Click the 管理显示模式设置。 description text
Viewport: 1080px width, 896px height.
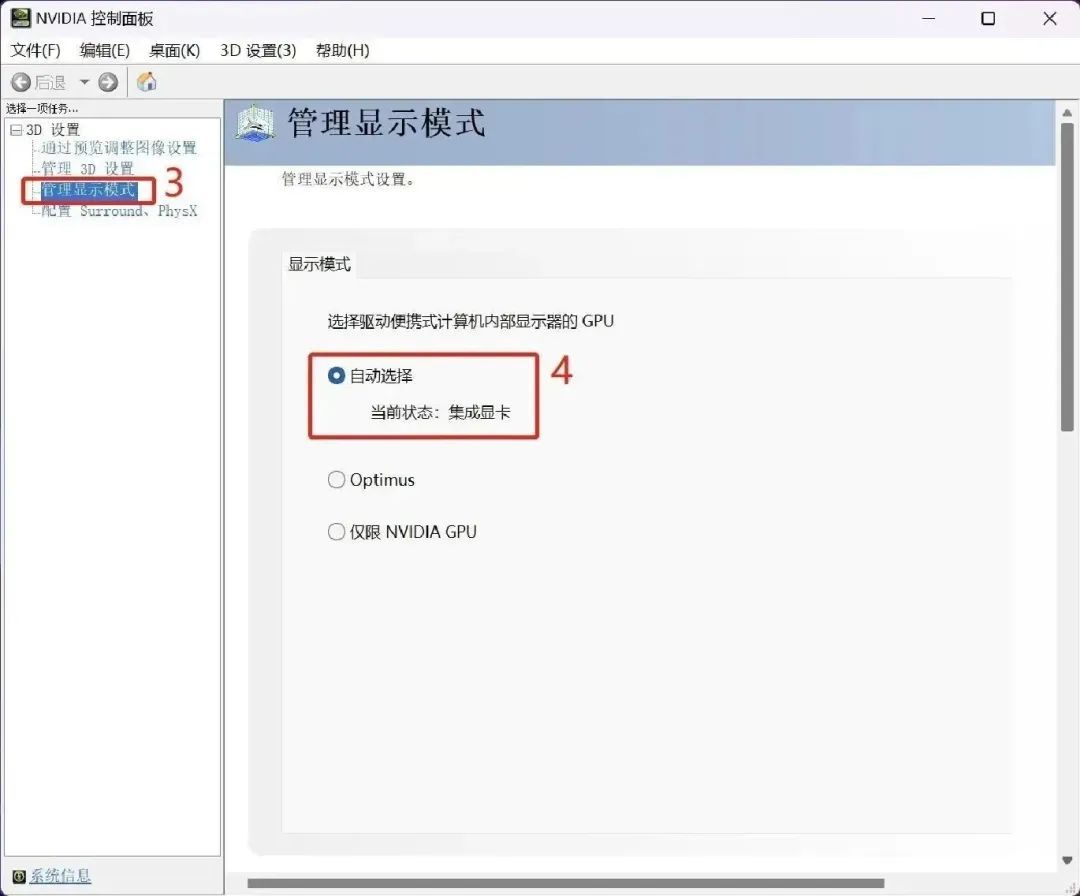click(348, 179)
